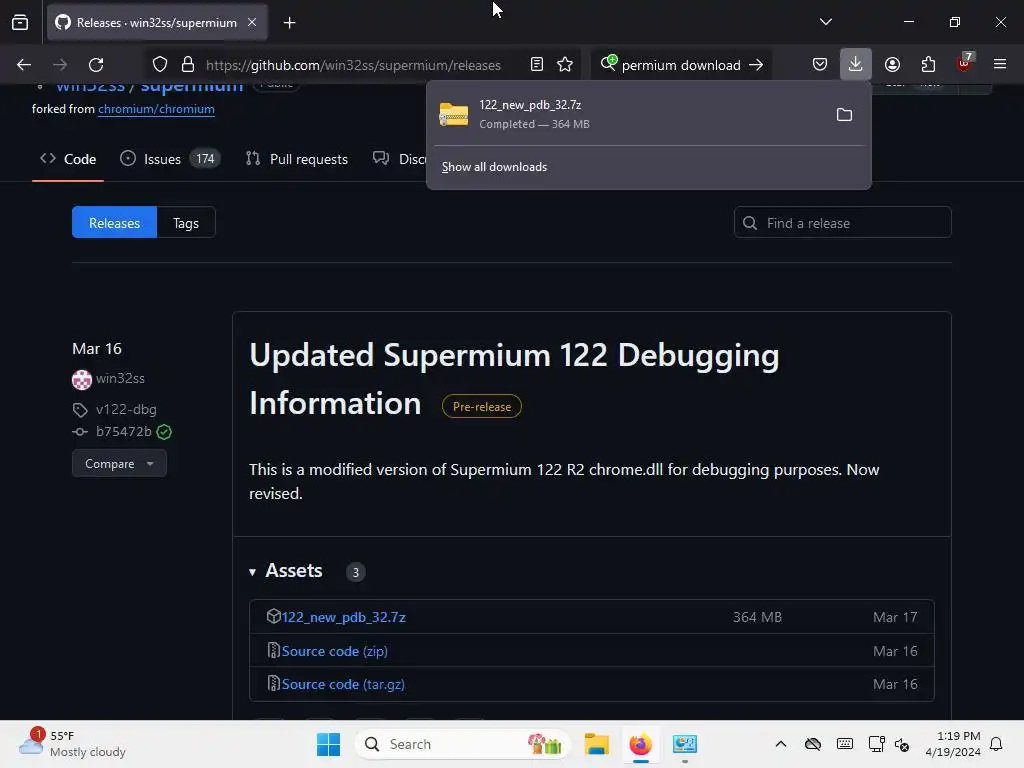Select the Releases button

(114, 223)
